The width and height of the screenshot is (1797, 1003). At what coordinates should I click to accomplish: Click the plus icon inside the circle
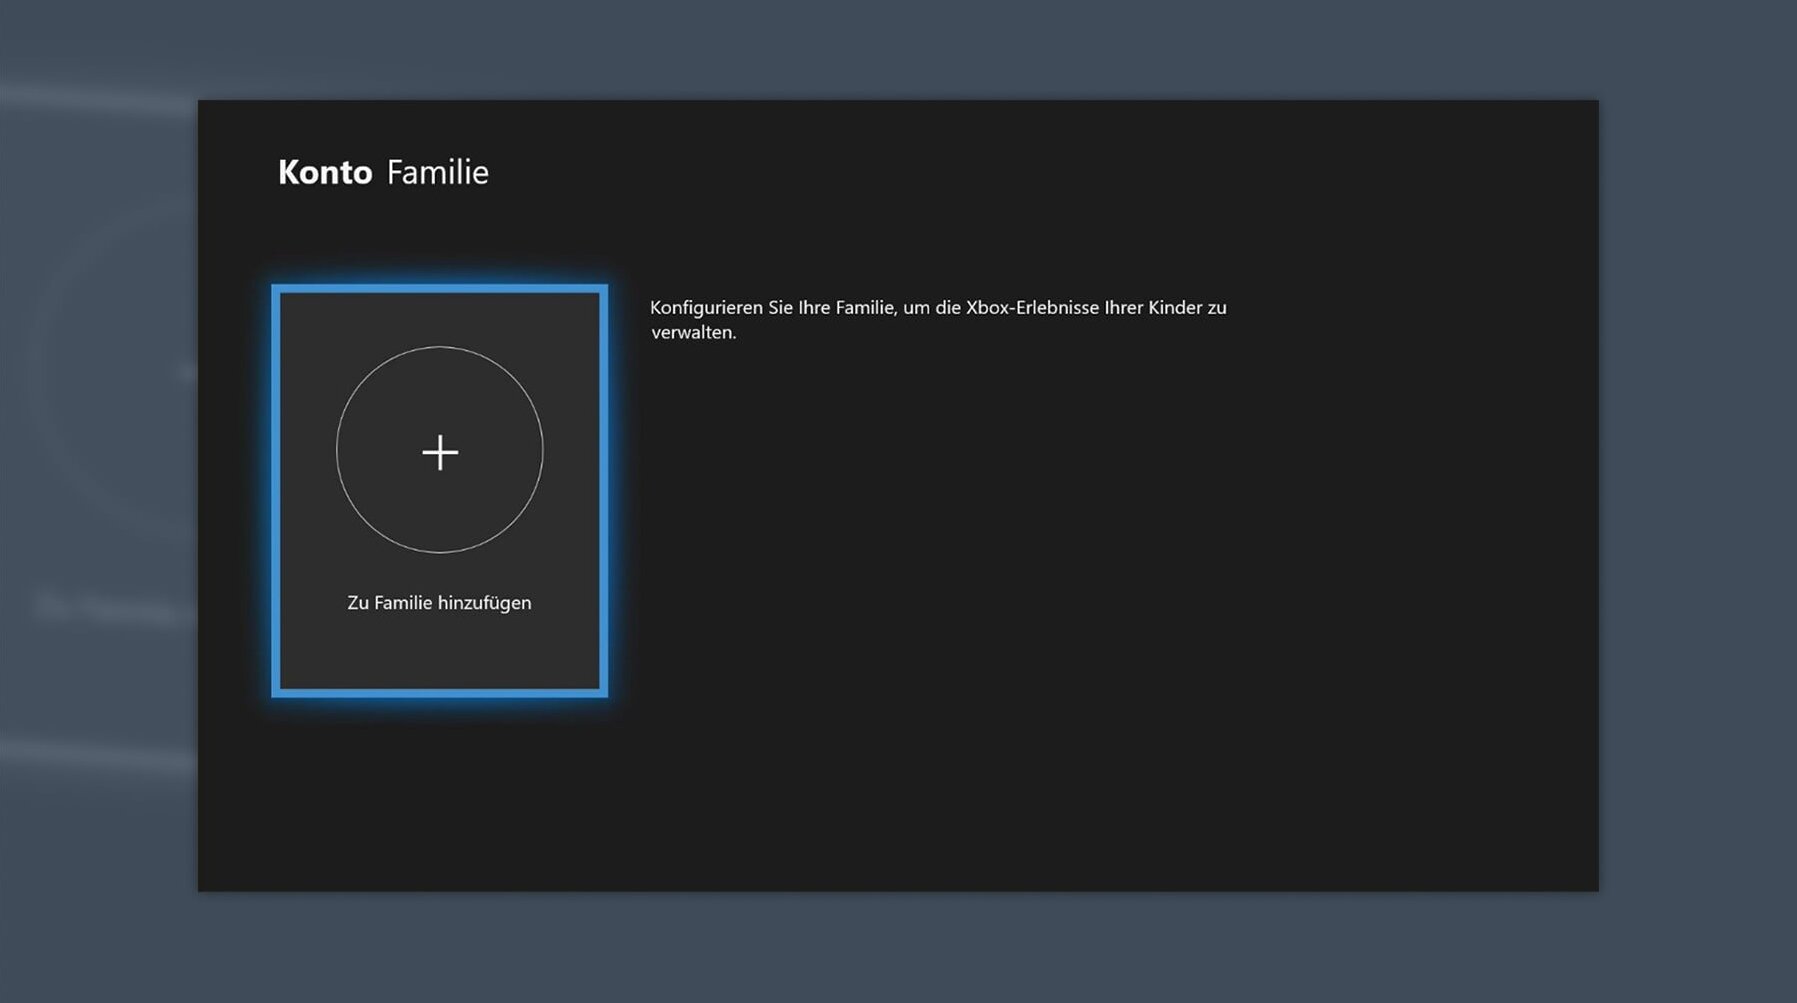click(440, 452)
